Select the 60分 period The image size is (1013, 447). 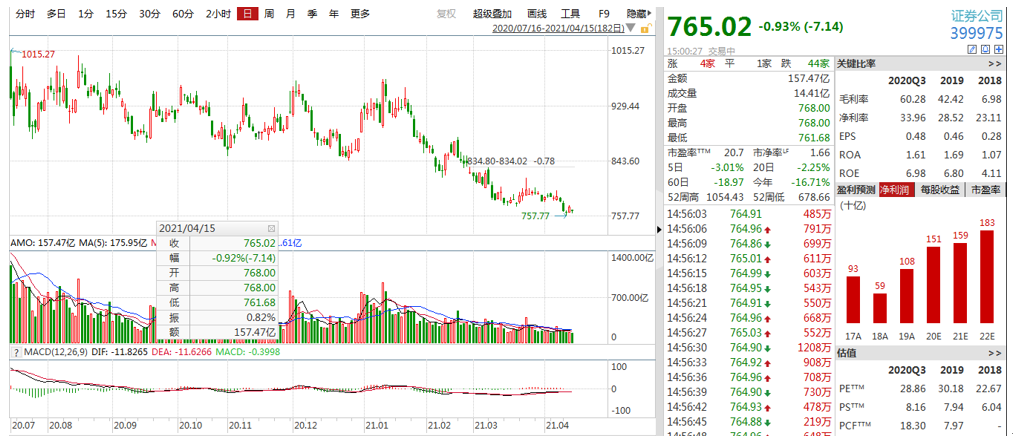[183, 14]
